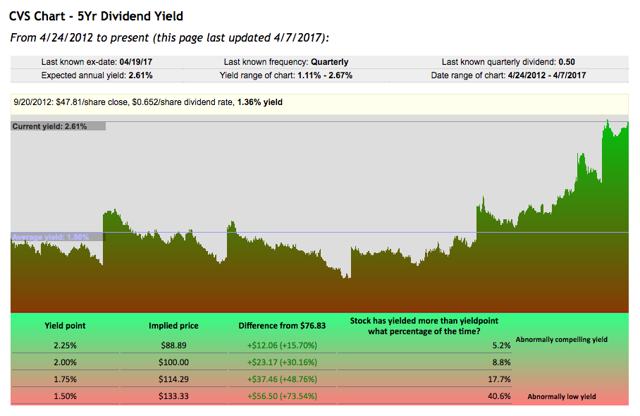The width and height of the screenshot is (640, 416).
Task: Click the 40.6% time percentage
Action: [x=499, y=396]
